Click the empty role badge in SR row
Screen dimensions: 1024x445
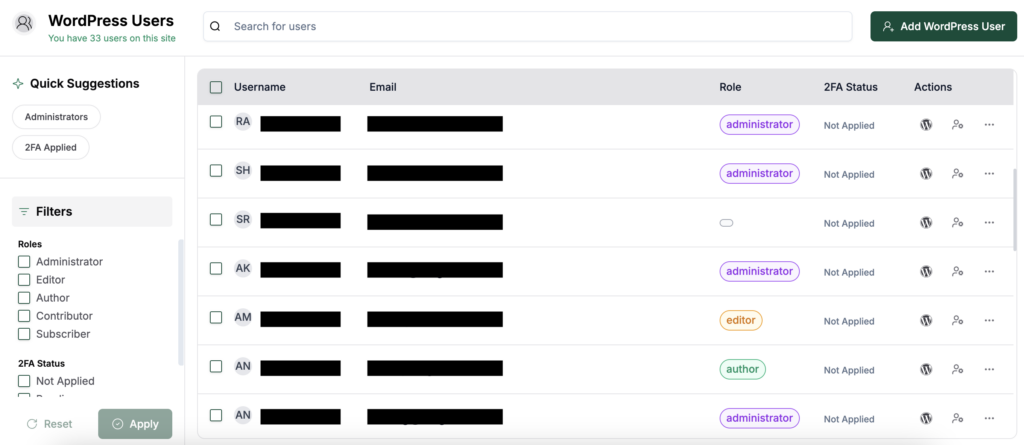(x=726, y=223)
